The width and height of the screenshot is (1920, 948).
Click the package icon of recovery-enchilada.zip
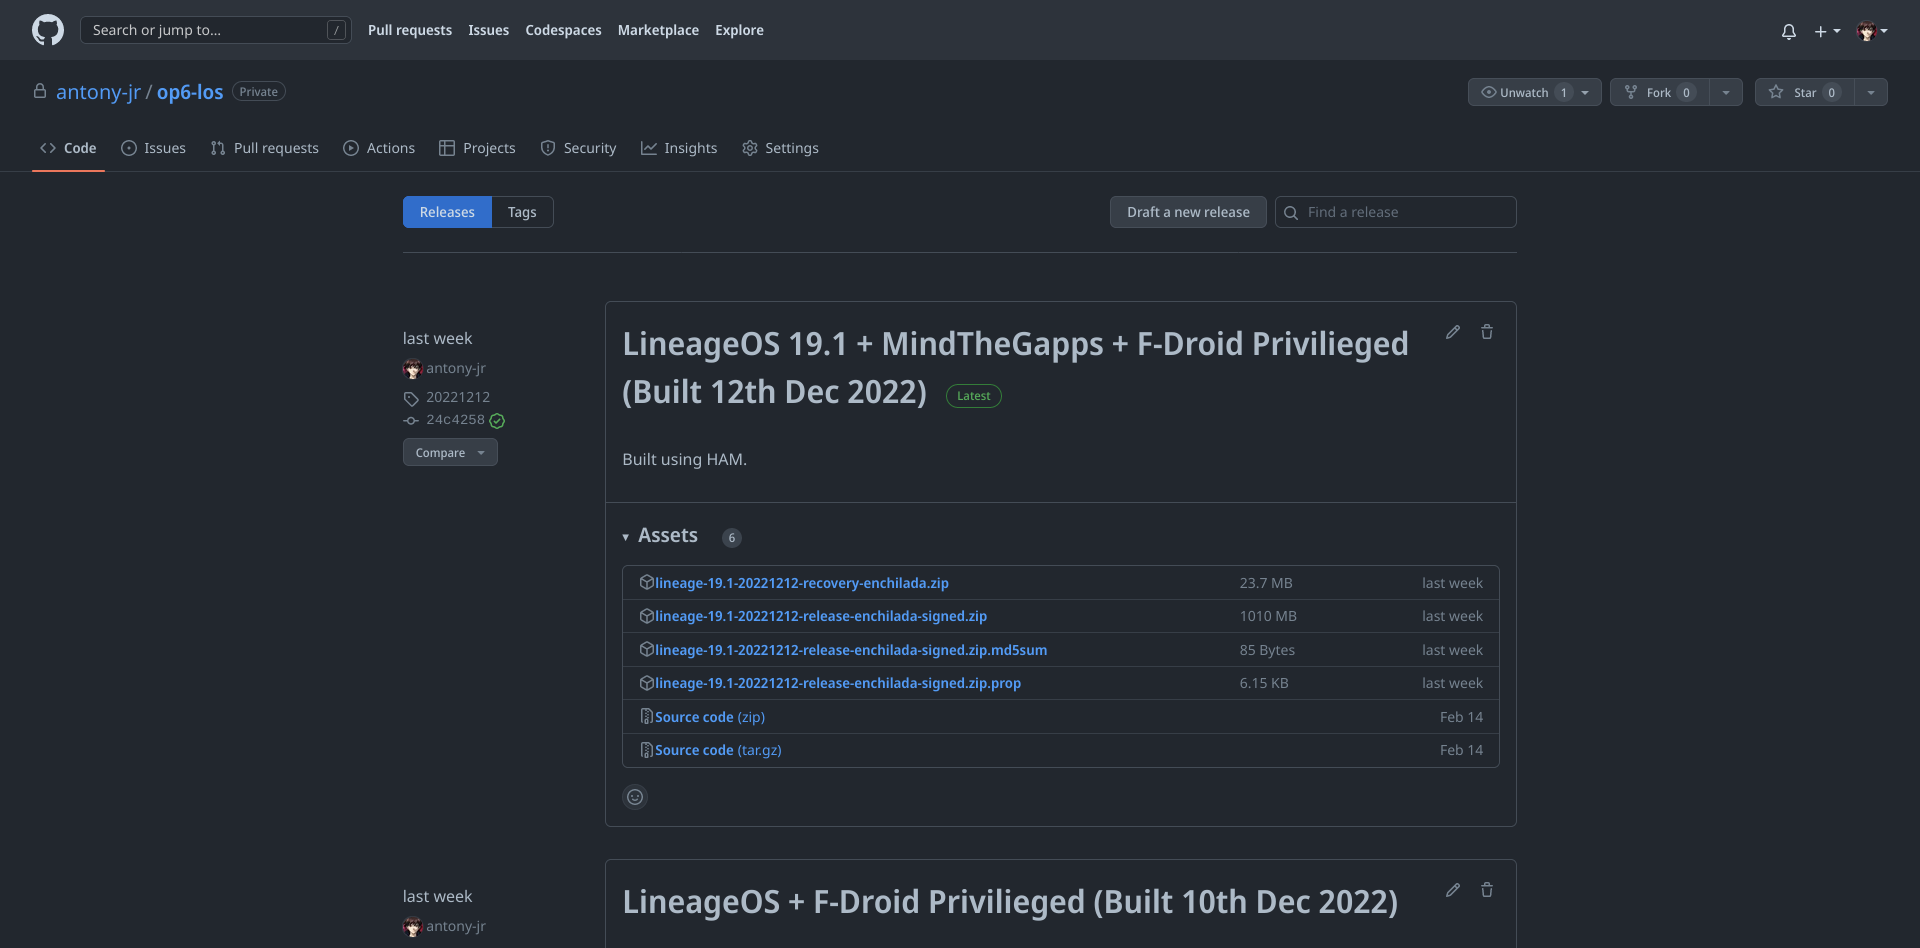[x=646, y=582]
